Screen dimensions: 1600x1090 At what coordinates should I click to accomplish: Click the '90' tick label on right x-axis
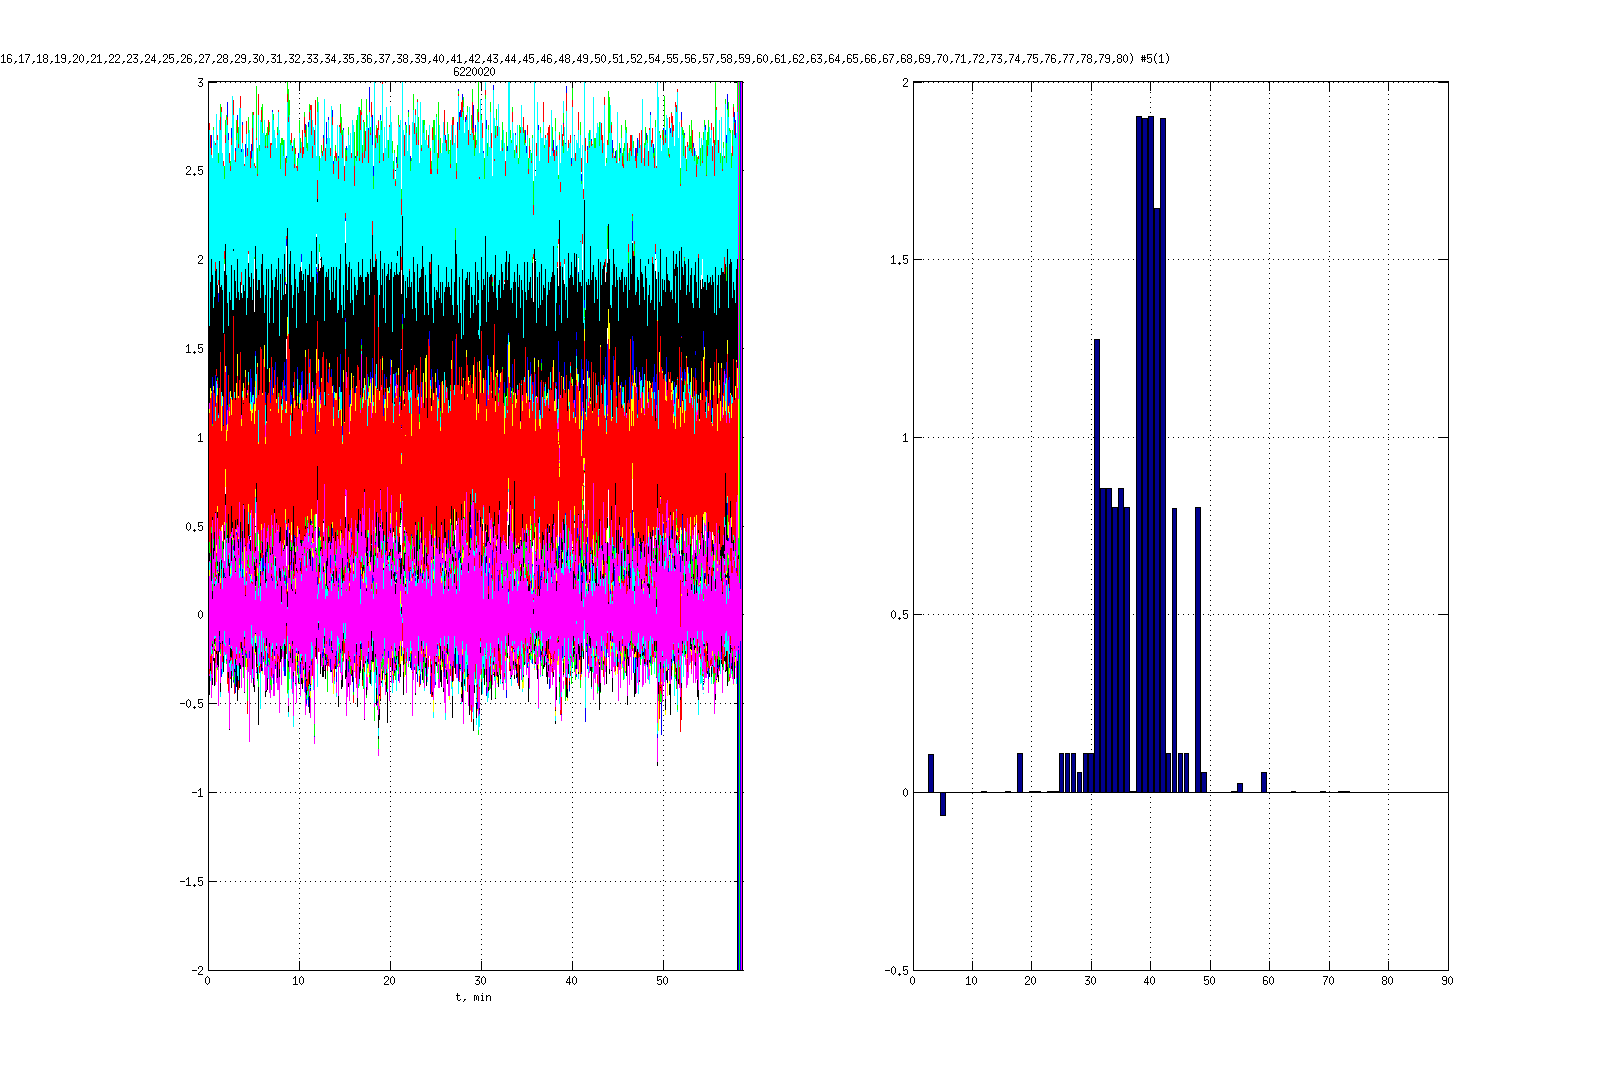[1447, 981]
